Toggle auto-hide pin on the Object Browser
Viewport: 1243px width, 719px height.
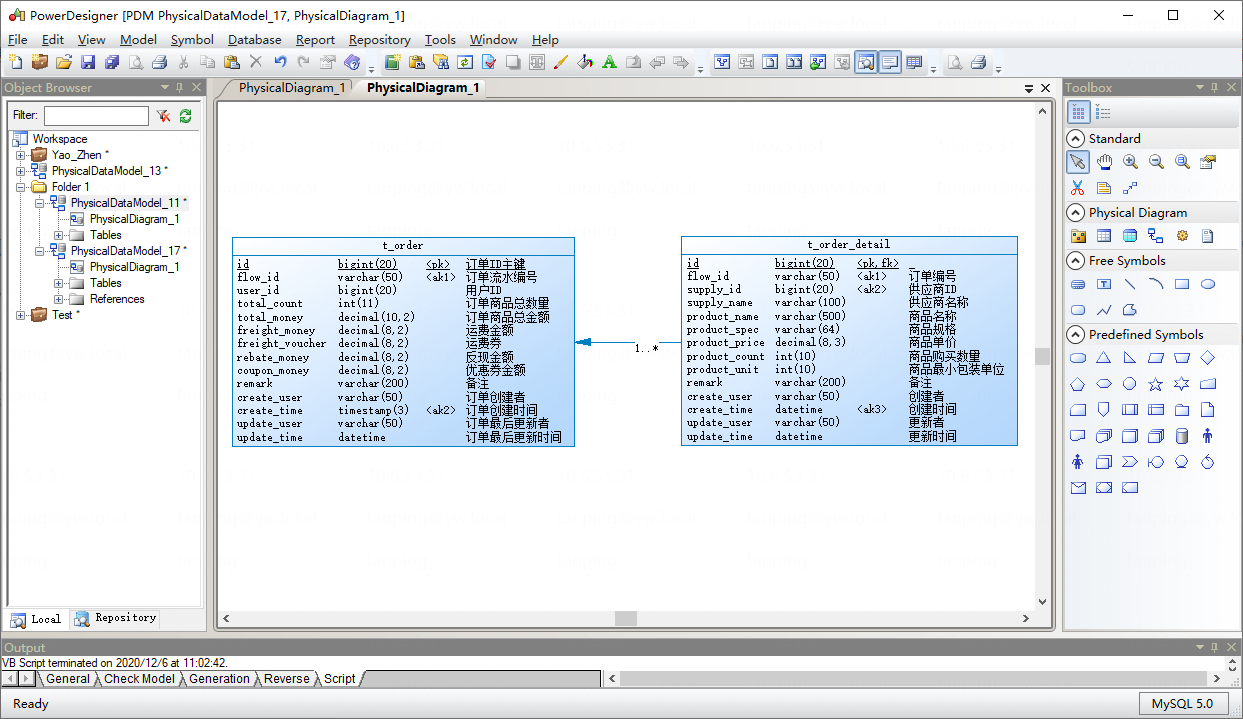181,87
